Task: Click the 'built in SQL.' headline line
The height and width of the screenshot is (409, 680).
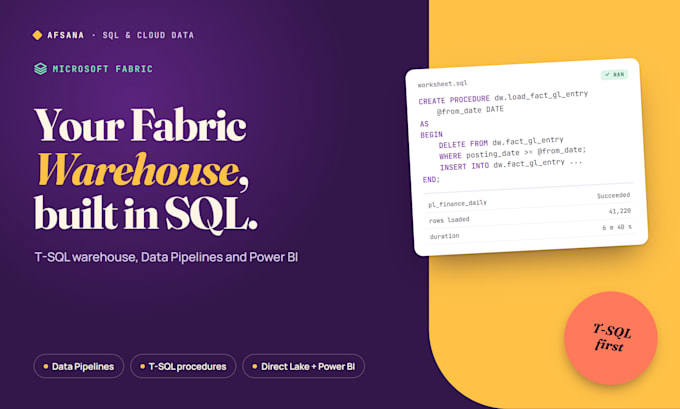Action: point(146,213)
